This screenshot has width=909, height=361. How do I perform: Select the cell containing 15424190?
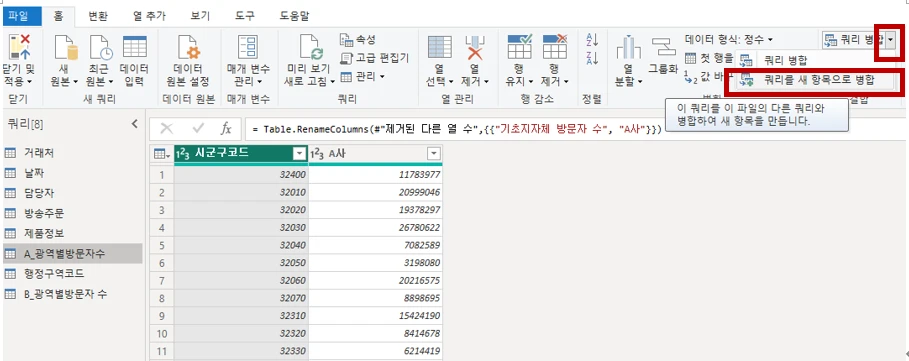[376, 315]
